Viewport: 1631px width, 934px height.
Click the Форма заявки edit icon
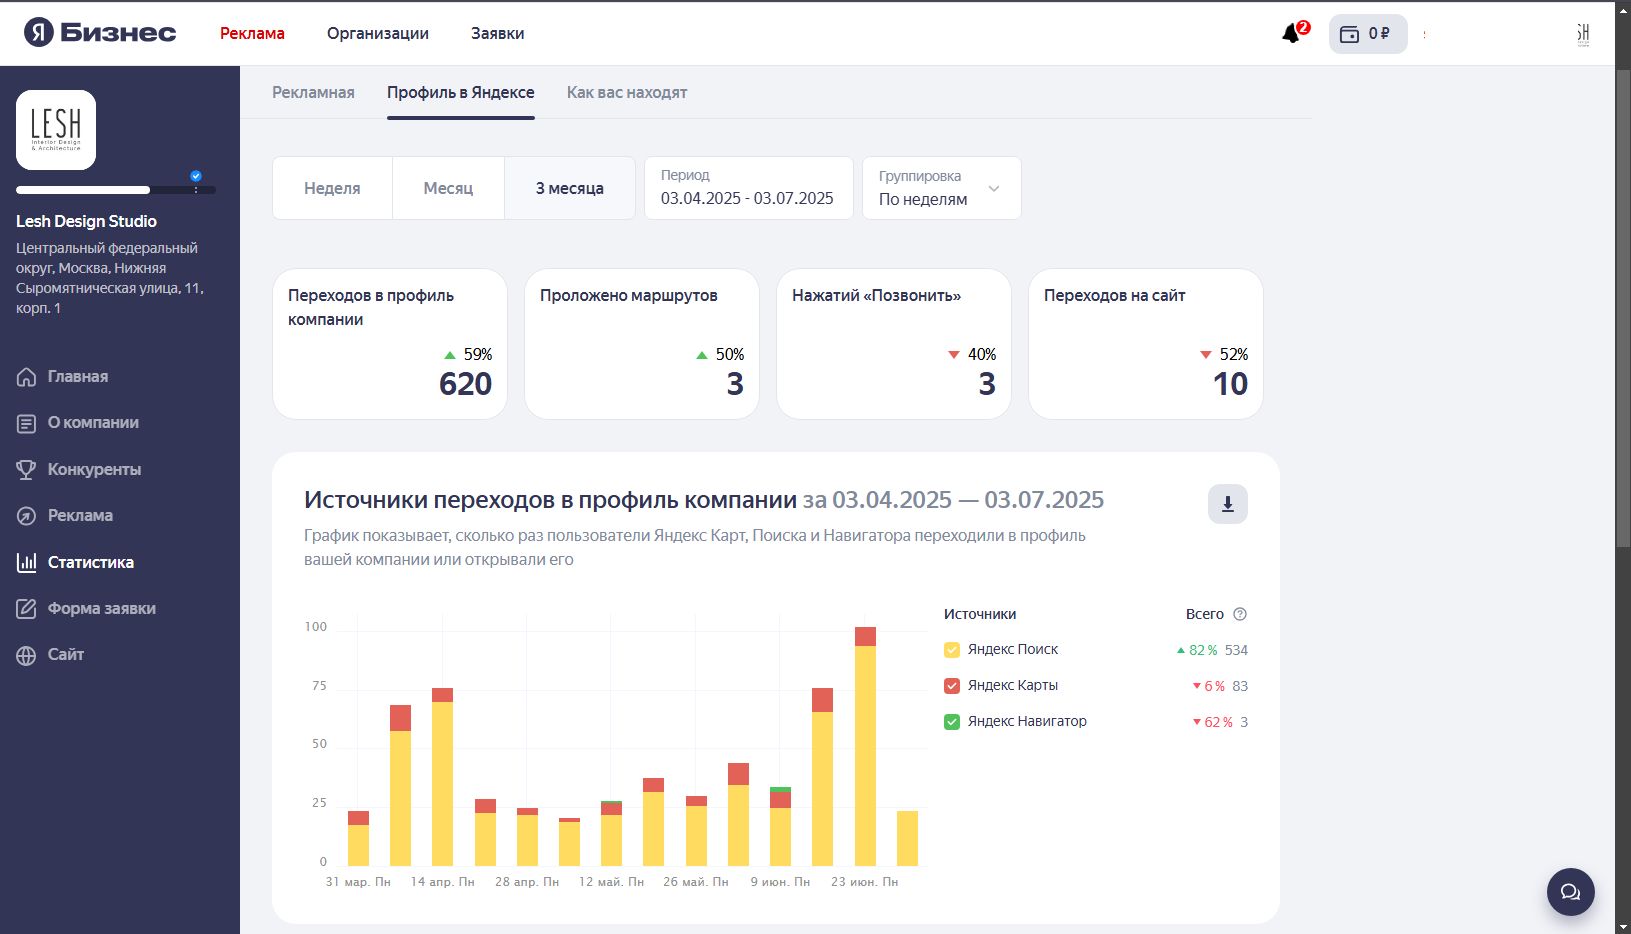(x=27, y=609)
